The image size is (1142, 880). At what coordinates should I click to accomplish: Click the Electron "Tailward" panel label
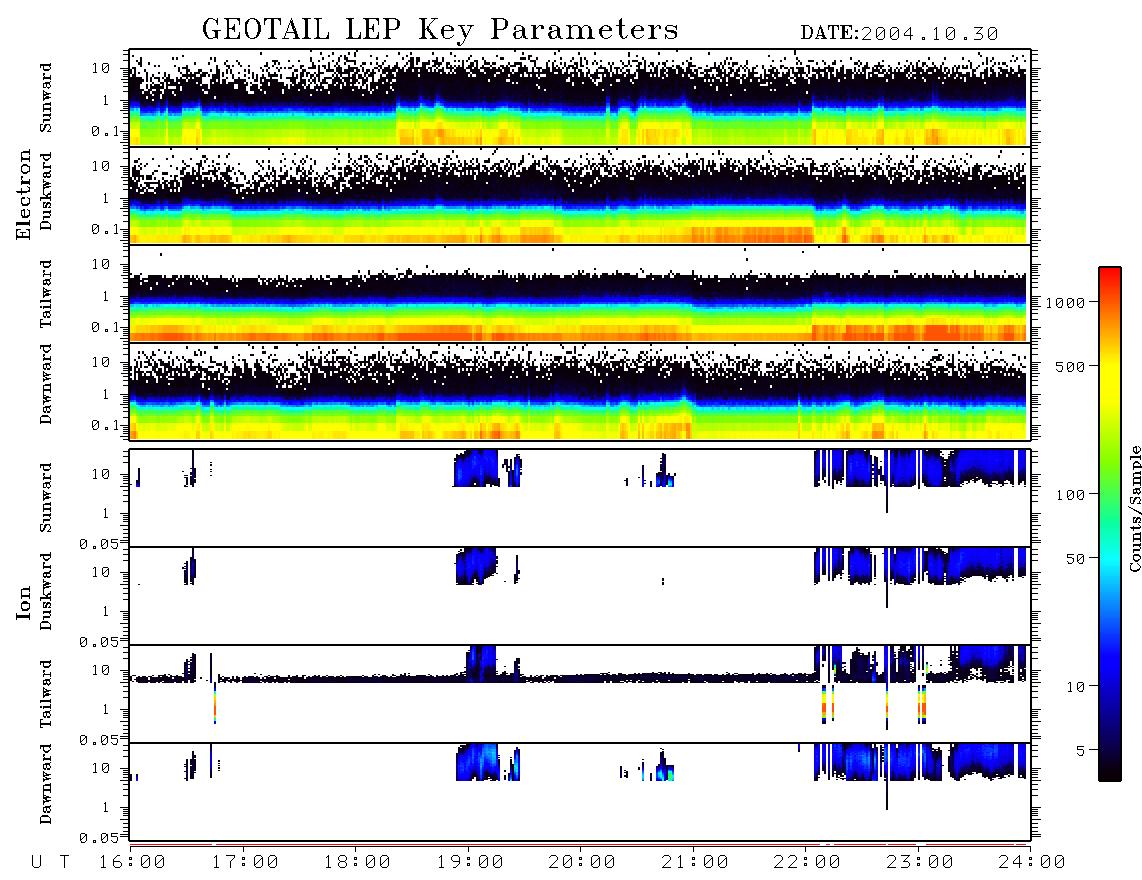tap(46, 294)
